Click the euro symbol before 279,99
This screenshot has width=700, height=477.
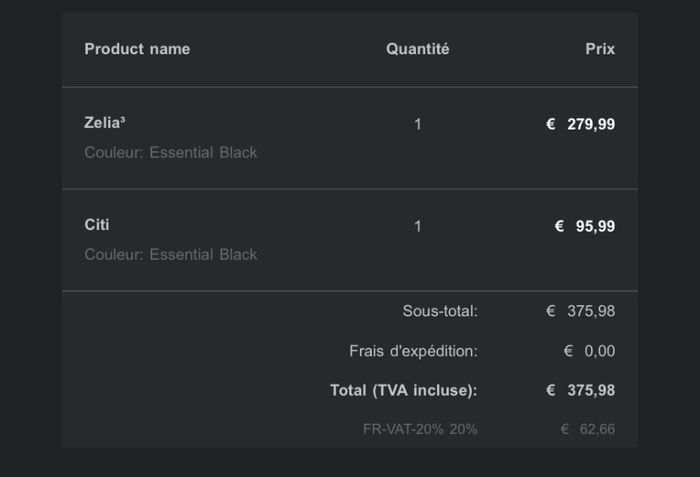[551, 125]
